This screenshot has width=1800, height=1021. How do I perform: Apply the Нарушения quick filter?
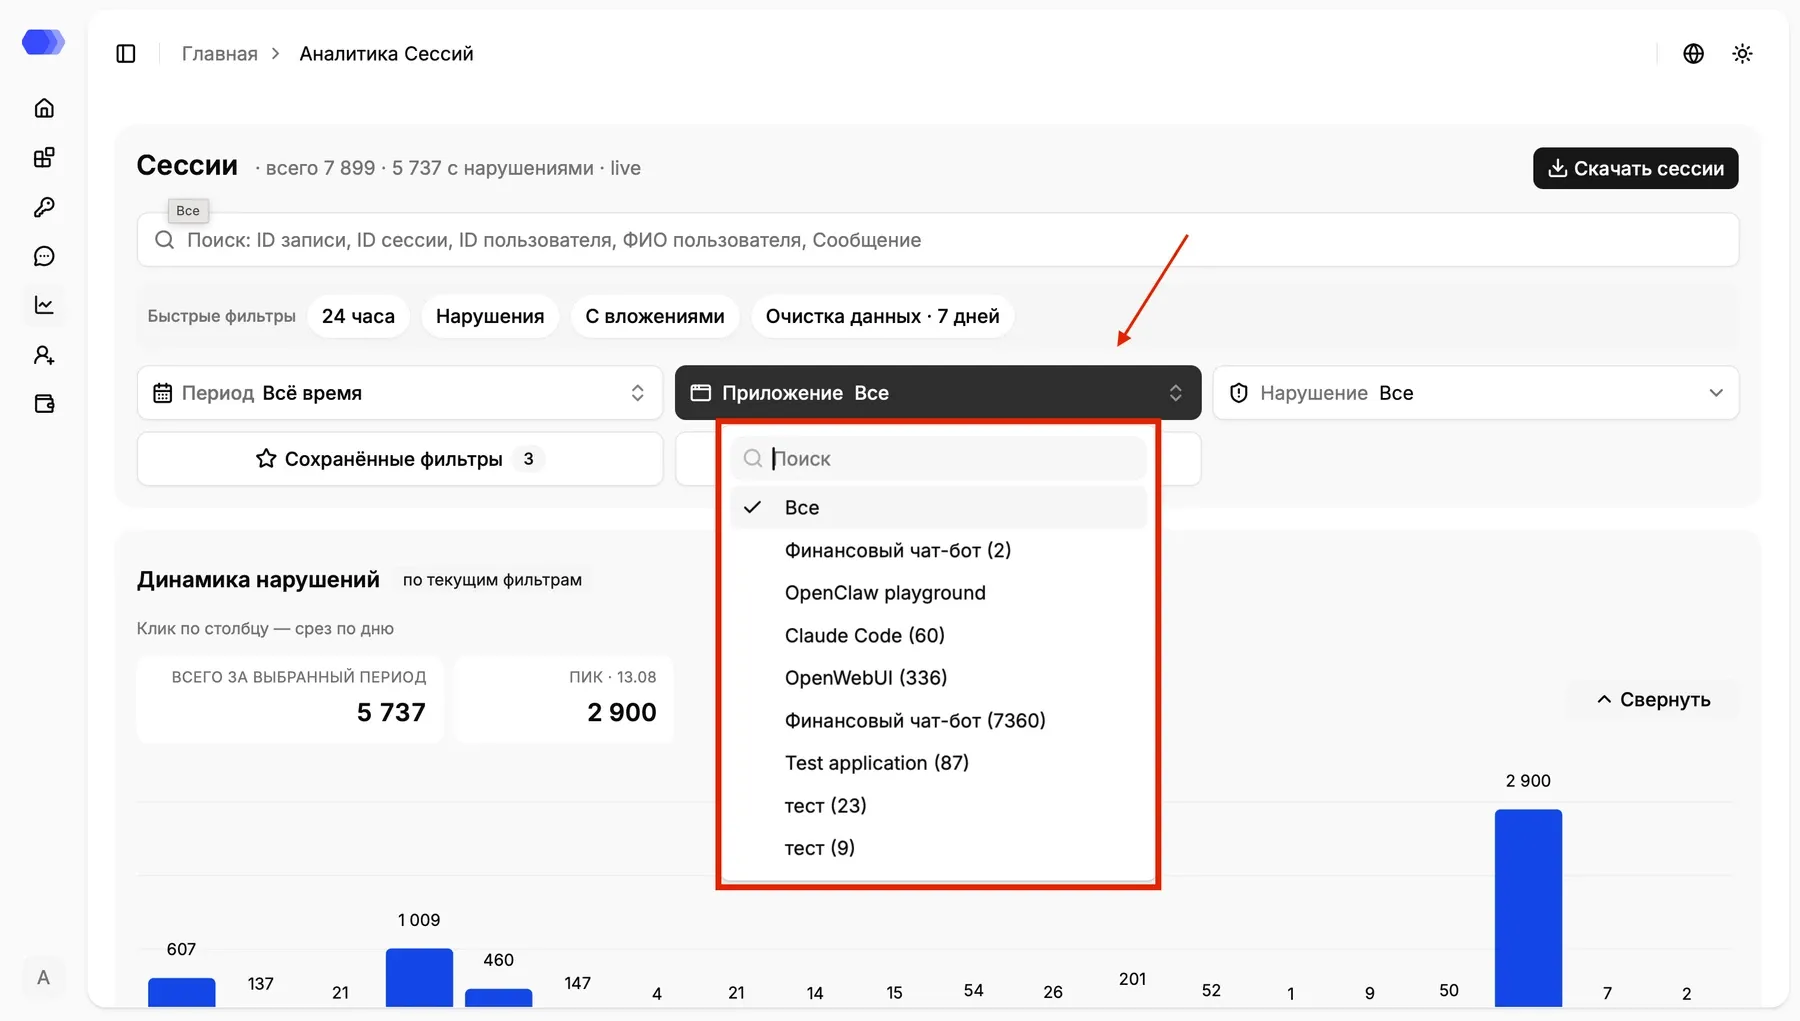coord(490,316)
